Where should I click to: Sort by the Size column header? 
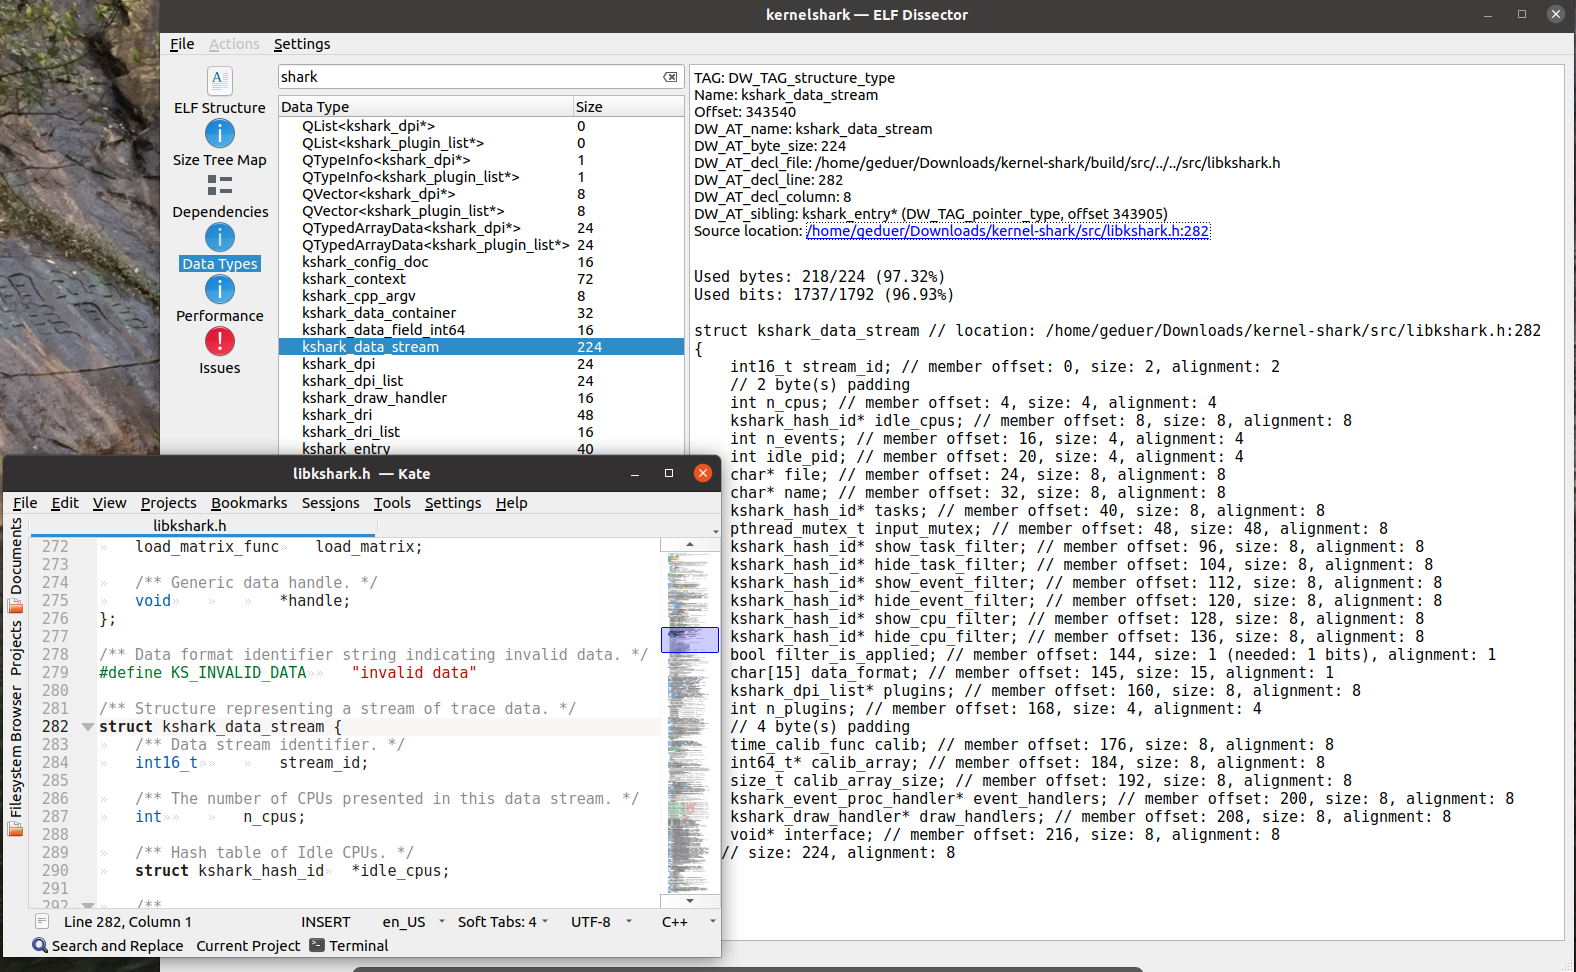(628, 107)
